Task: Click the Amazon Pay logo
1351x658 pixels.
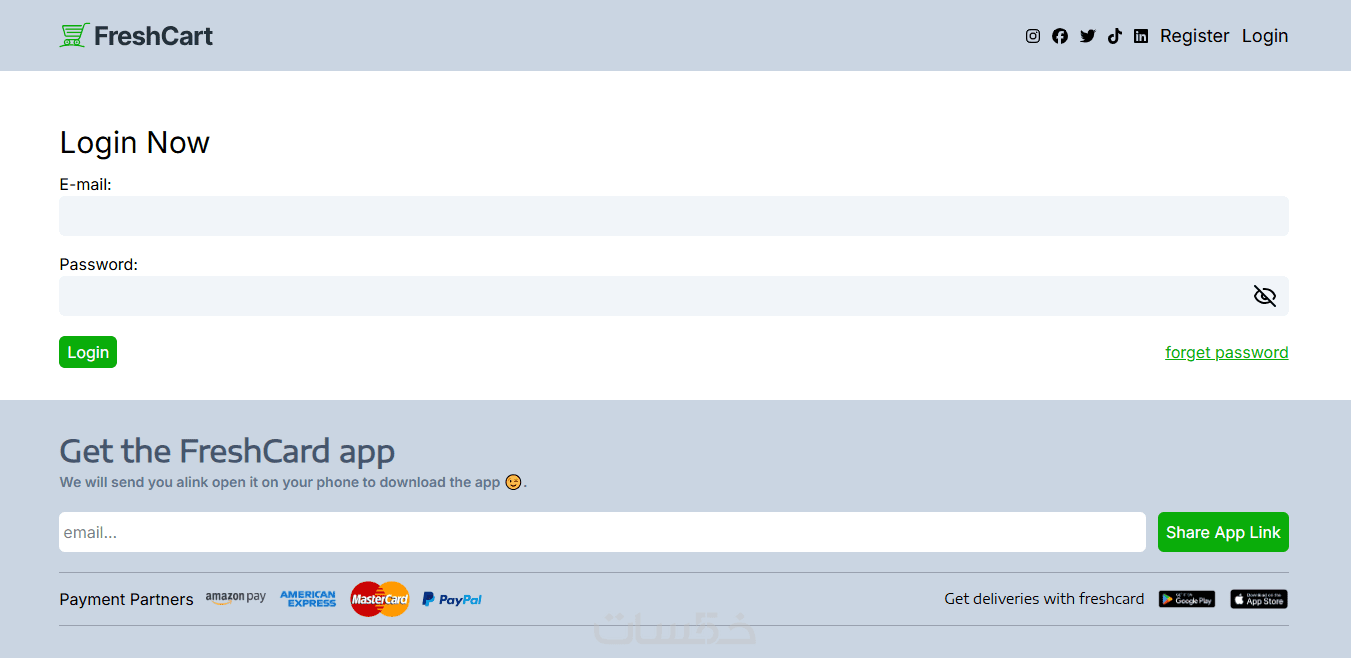Action: coord(236,598)
